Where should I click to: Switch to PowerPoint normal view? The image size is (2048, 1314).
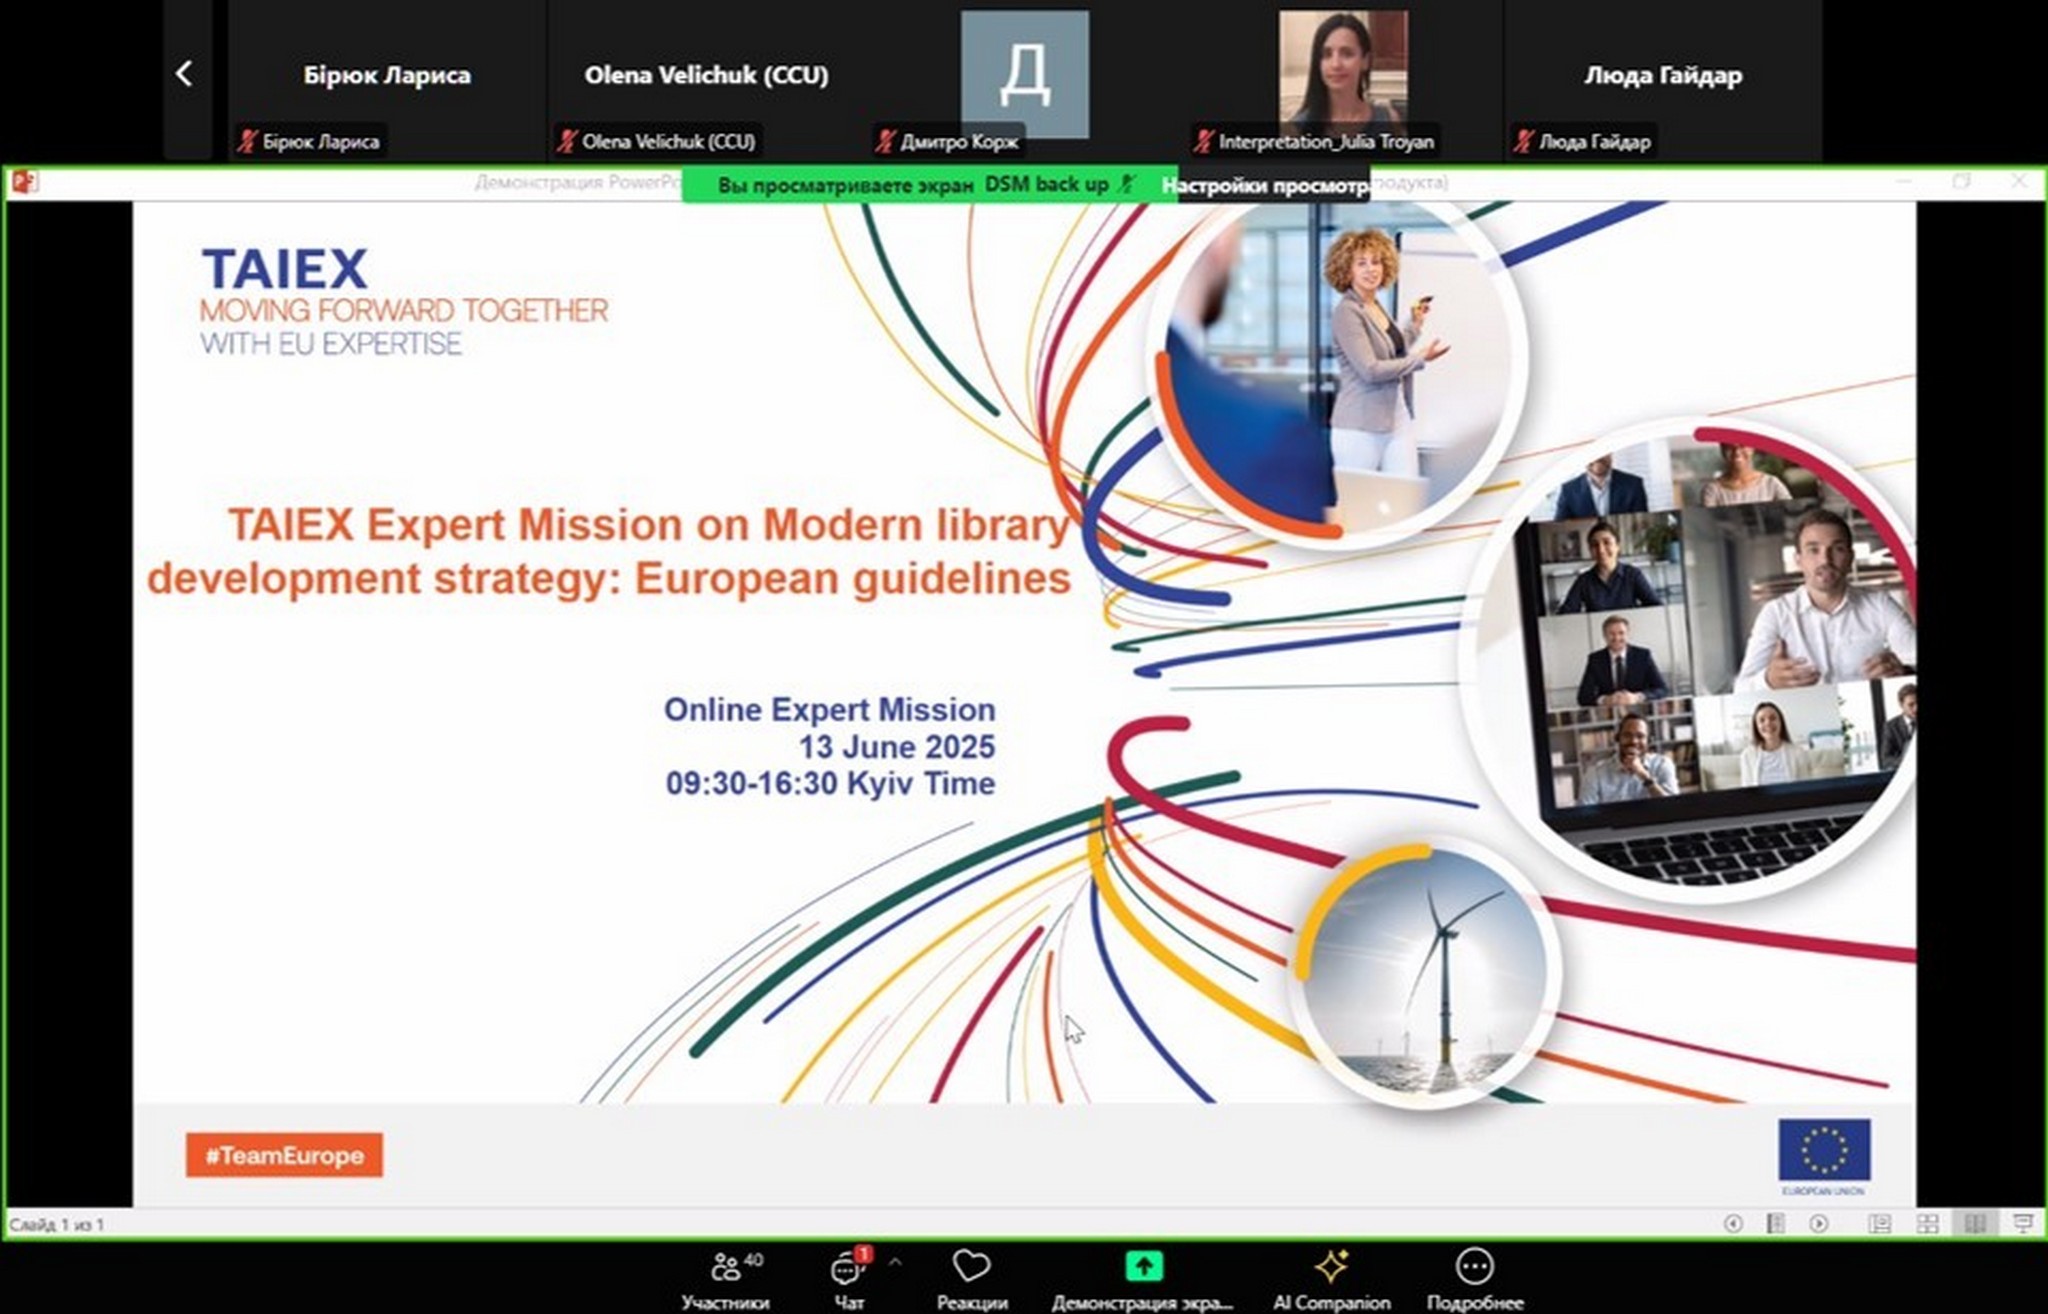coord(1880,1224)
